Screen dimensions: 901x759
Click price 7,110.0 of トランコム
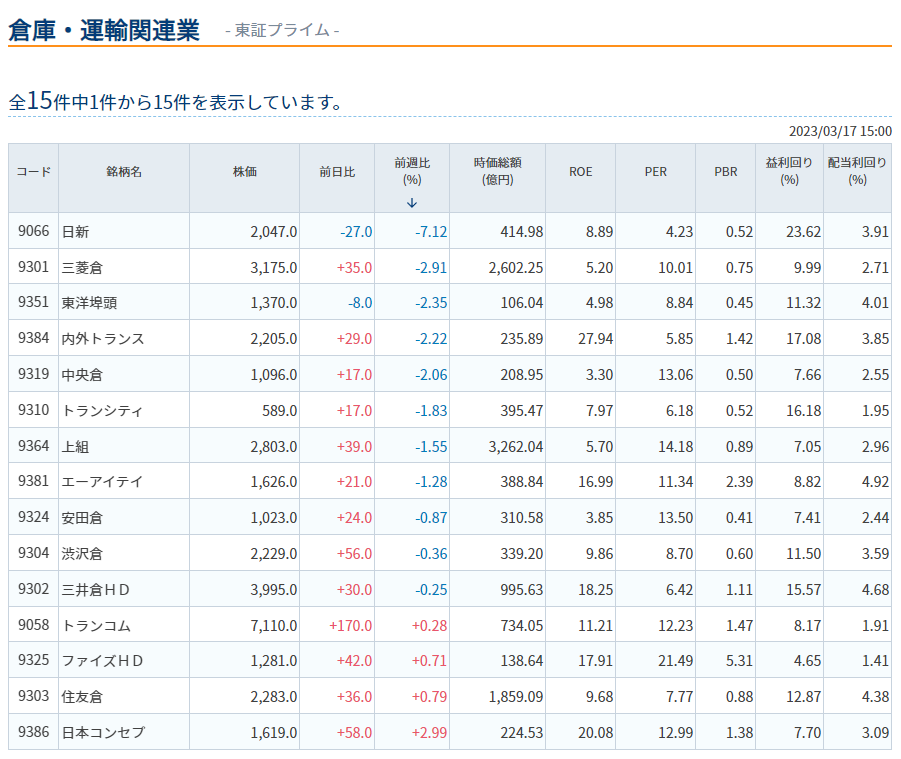(x=274, y=626)
